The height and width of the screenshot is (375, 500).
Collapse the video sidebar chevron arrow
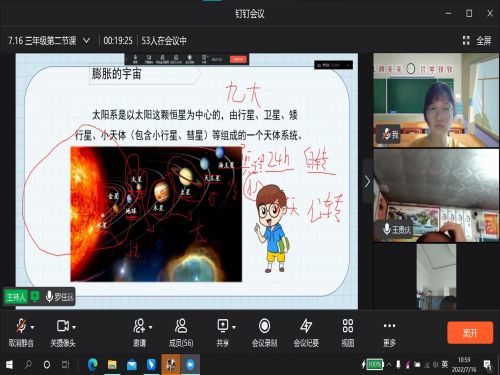tap(367, 182)
